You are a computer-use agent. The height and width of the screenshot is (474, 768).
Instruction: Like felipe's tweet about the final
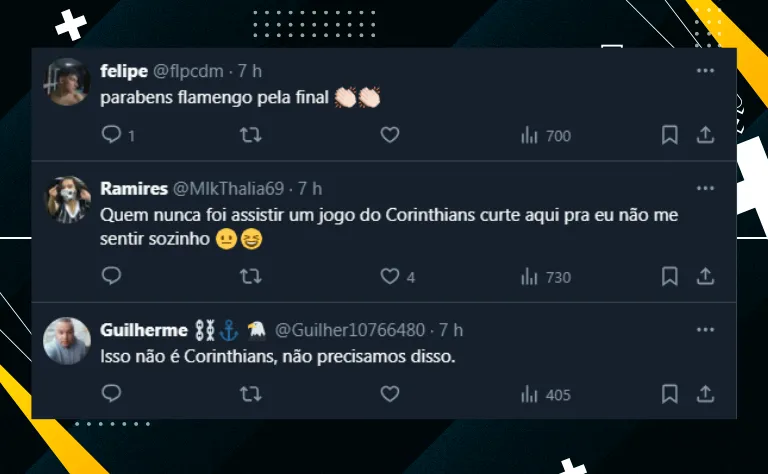pos(390,135)
